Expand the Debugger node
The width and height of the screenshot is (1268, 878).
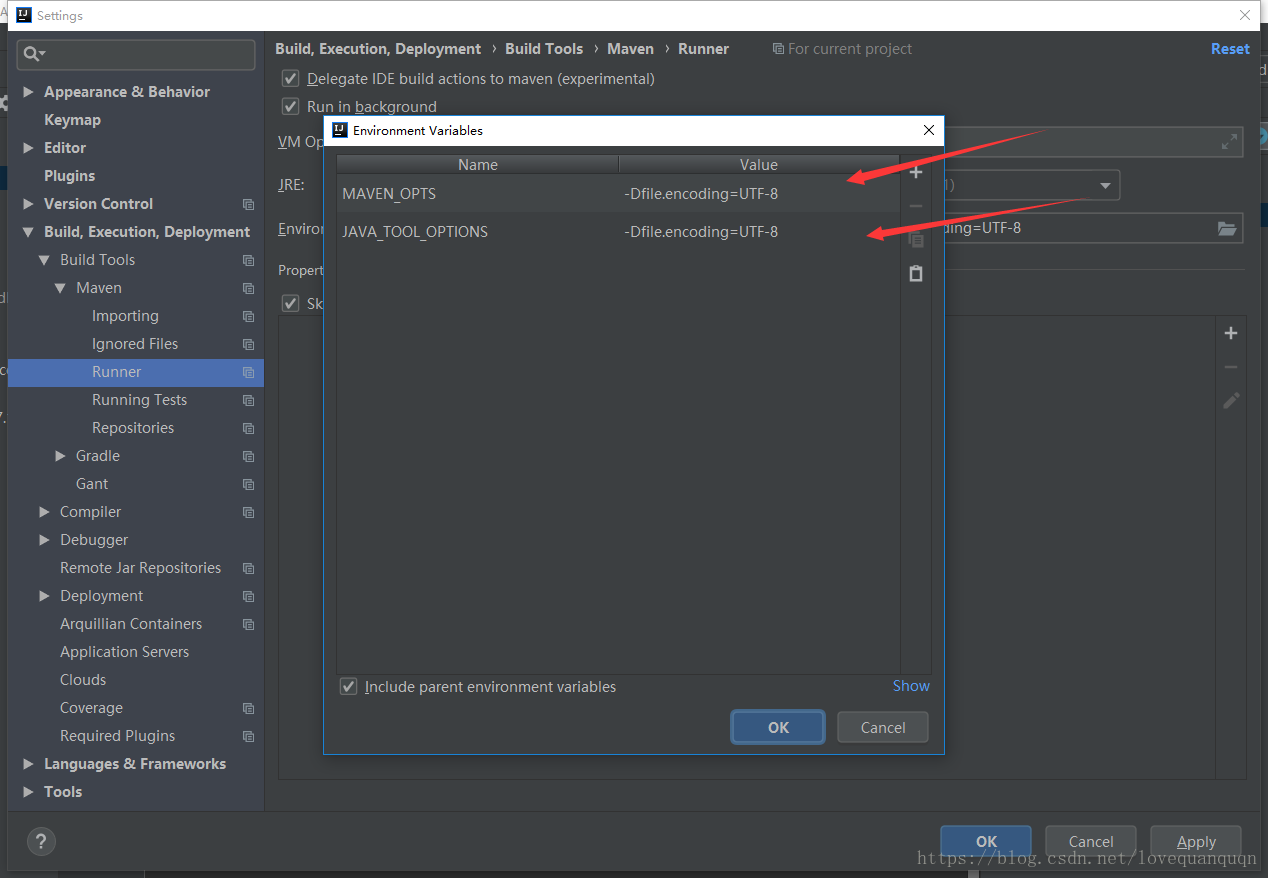click(x=44, y=540)
